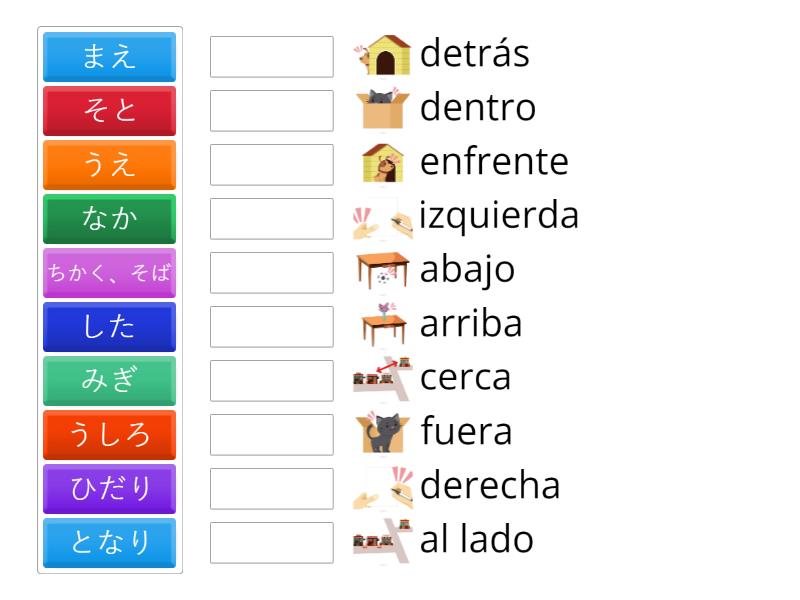Click the empty answer box beside detrás
This screenshot has height=600, width=800.
tap(271, 57)
